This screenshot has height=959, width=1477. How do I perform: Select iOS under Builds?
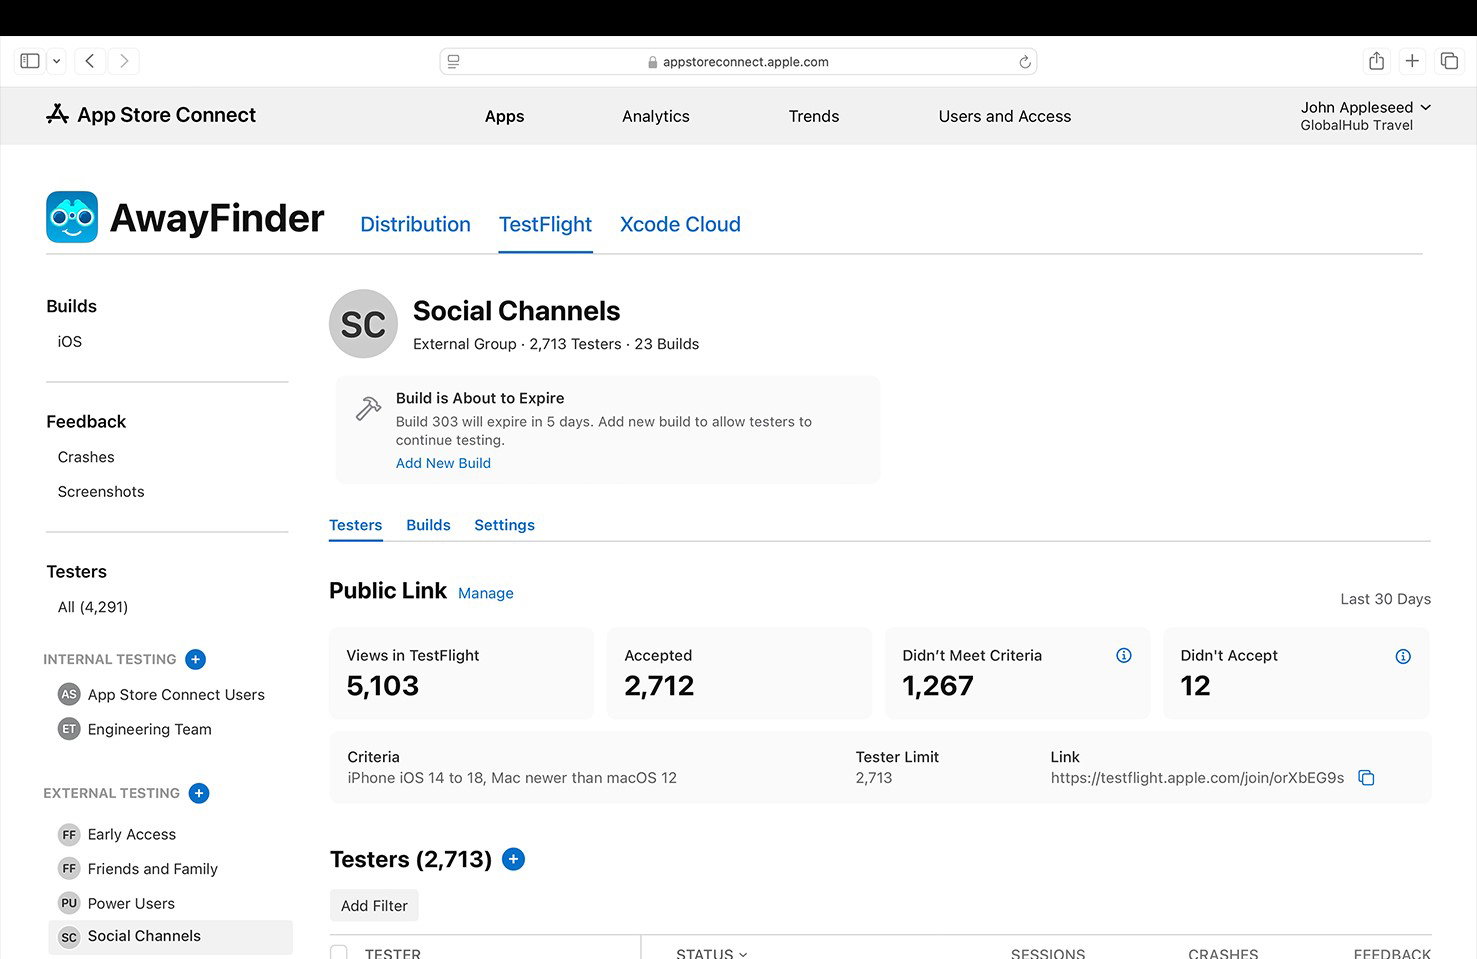[70, 342]
